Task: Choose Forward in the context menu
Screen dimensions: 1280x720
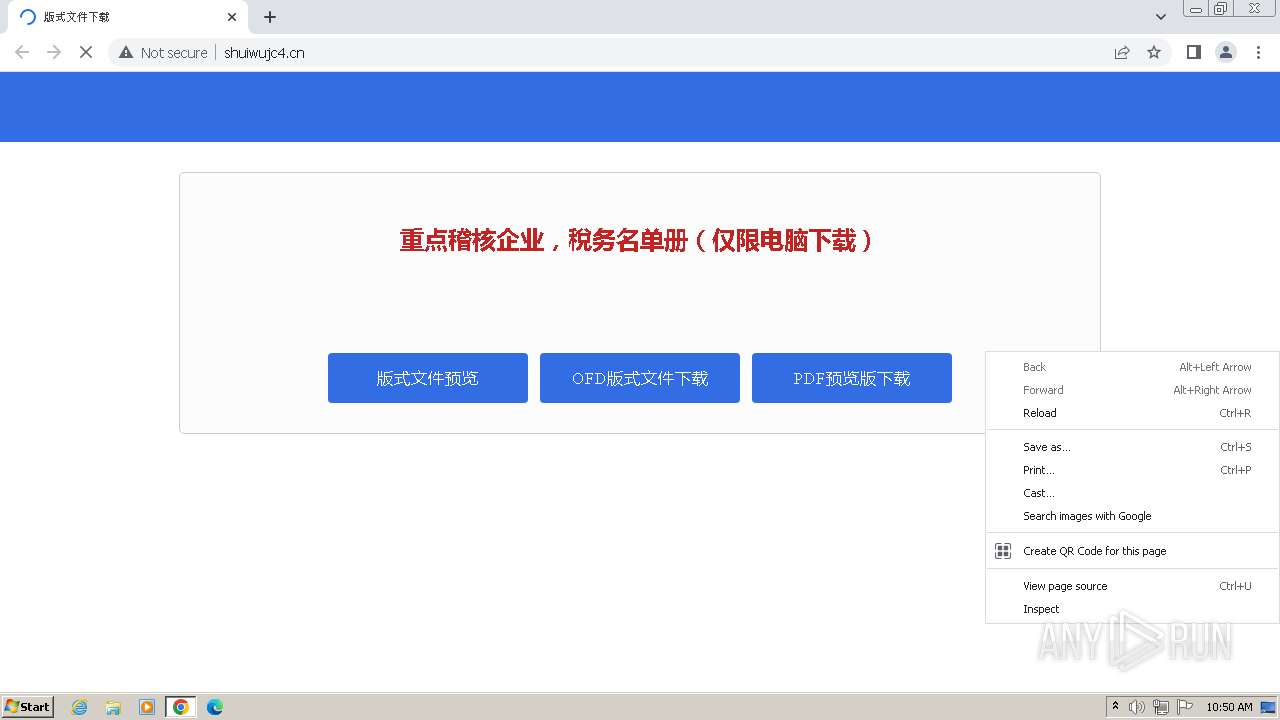Action: (1132, 390)
